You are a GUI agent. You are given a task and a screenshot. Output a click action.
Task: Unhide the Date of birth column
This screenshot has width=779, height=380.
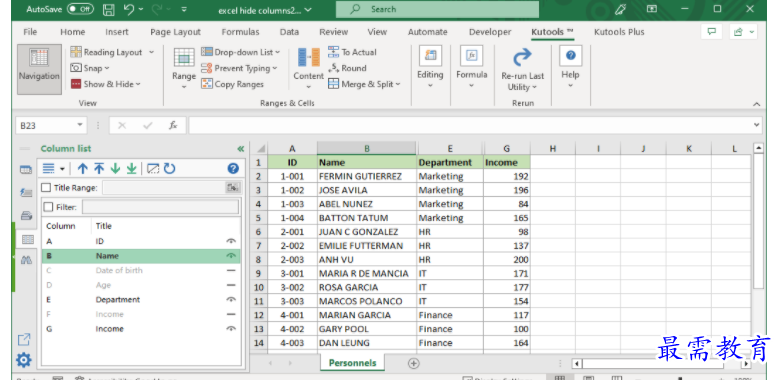pos(231,271)
